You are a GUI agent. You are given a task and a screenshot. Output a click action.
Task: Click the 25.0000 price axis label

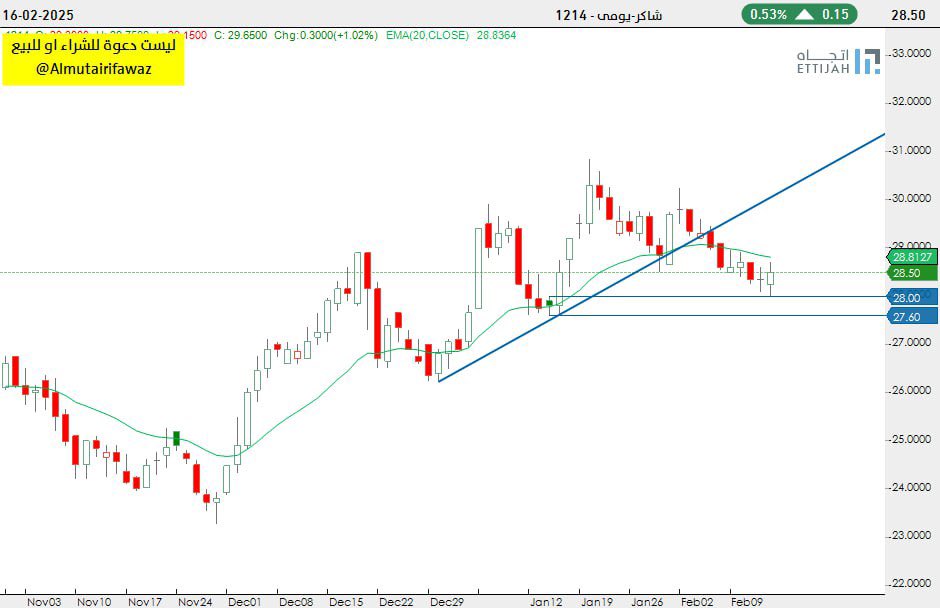click(912, 440)
